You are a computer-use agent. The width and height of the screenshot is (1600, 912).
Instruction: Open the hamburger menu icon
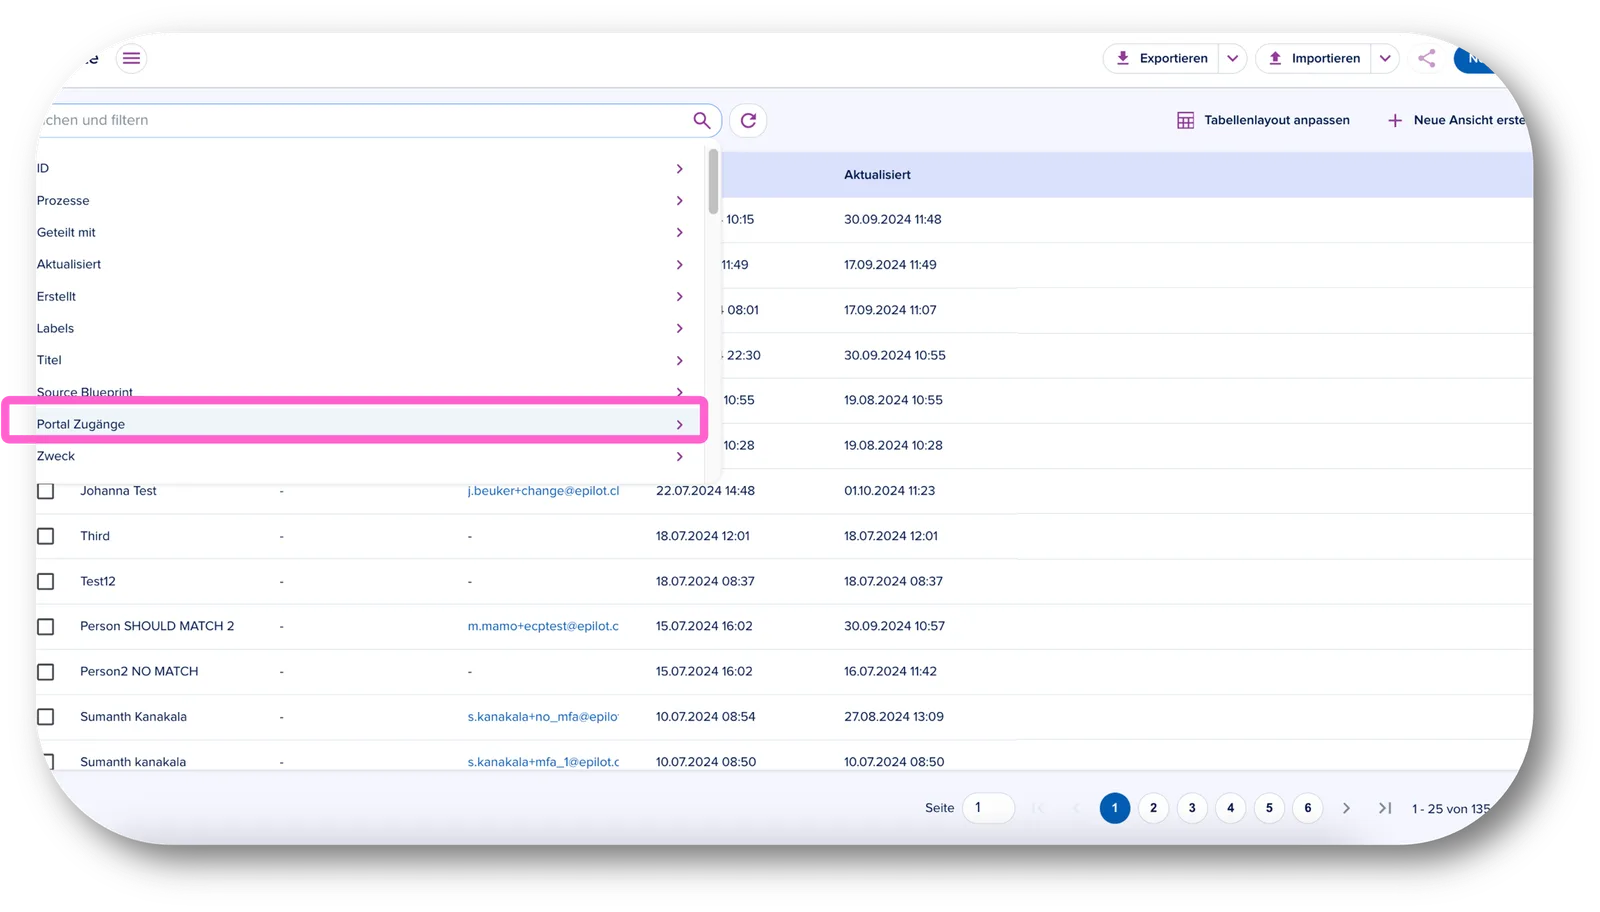131,58
